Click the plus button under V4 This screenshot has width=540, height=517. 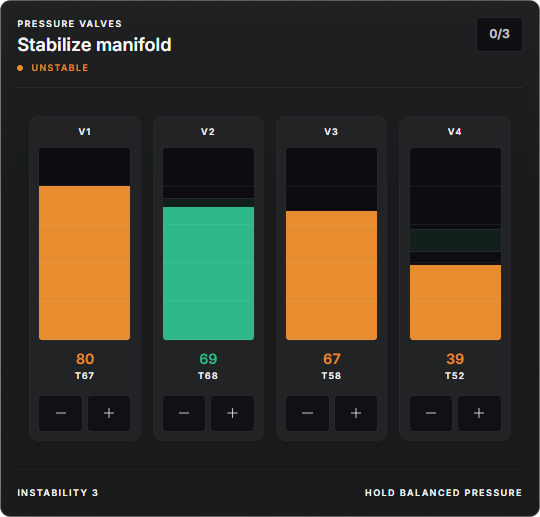(x=479, y=413)
